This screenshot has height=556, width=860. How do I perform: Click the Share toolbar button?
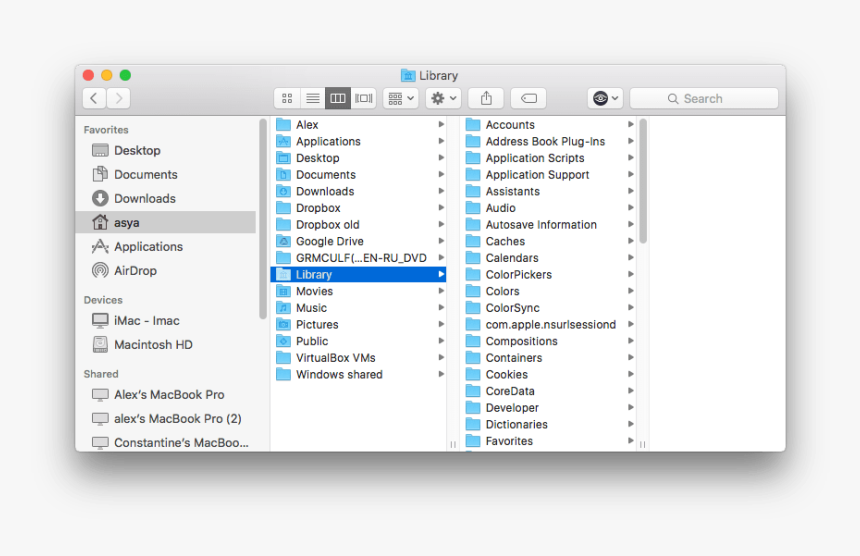[x=486, y=98]
